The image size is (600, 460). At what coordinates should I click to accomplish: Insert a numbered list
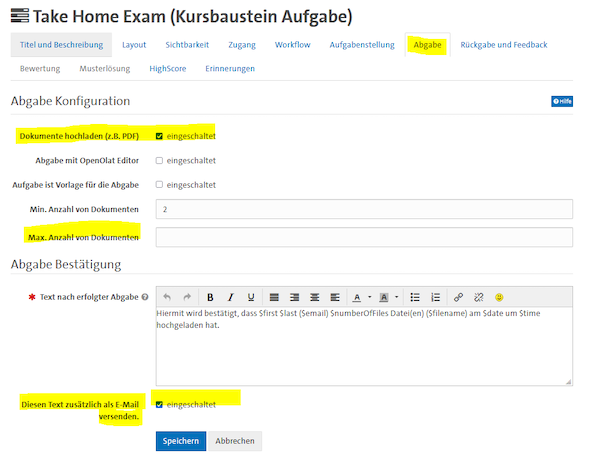435,297
